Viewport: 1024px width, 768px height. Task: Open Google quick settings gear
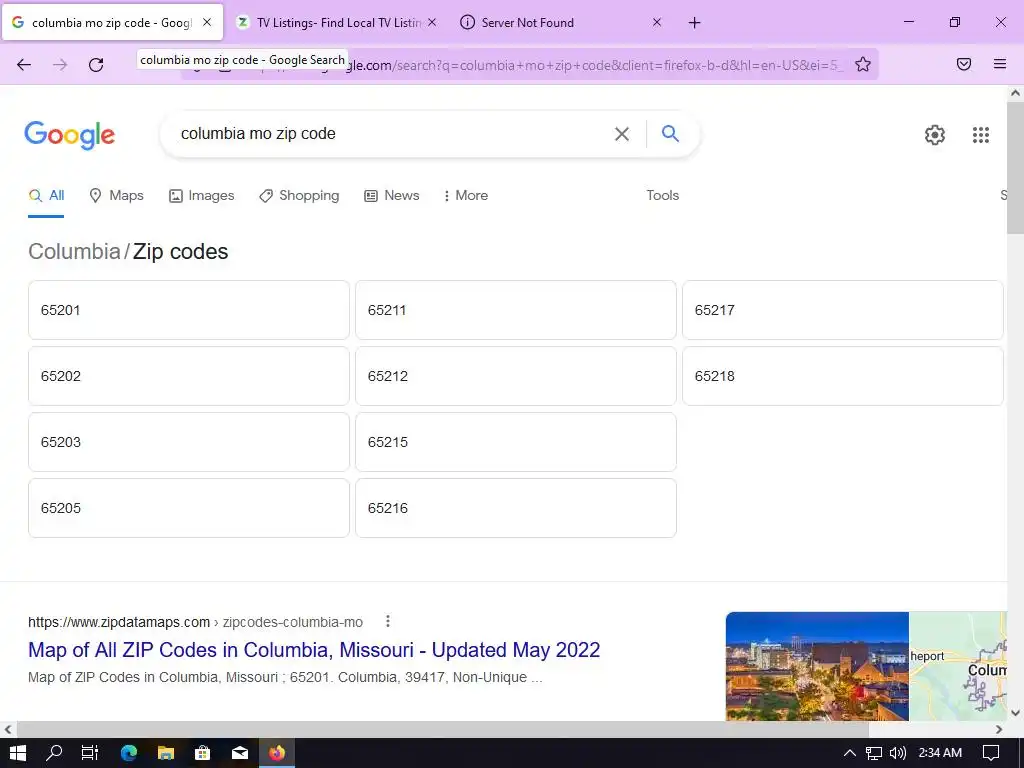pos(935,135)
